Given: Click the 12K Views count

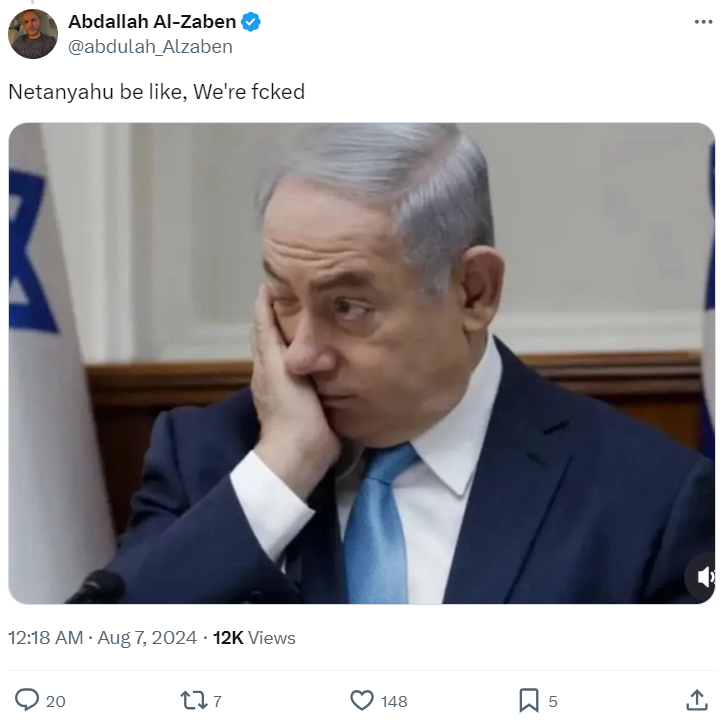Looking at the screenshot, I should tap(254, 638).
